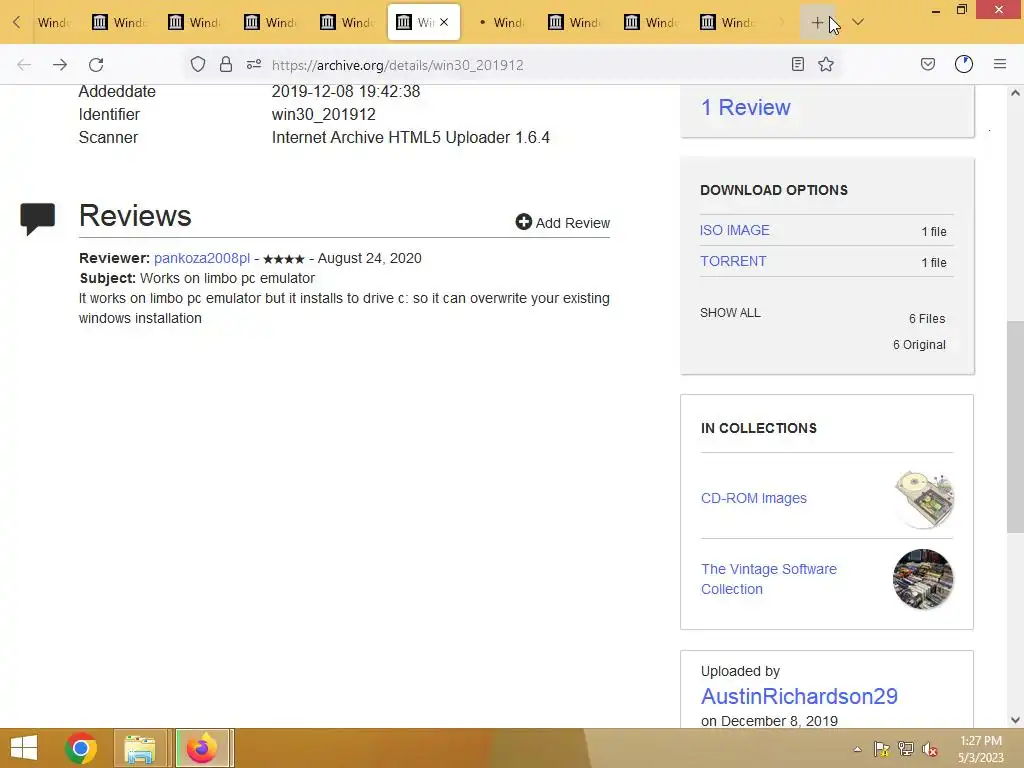Click the CD-ROM Images collection thumbnail

(x=923, y=498)
